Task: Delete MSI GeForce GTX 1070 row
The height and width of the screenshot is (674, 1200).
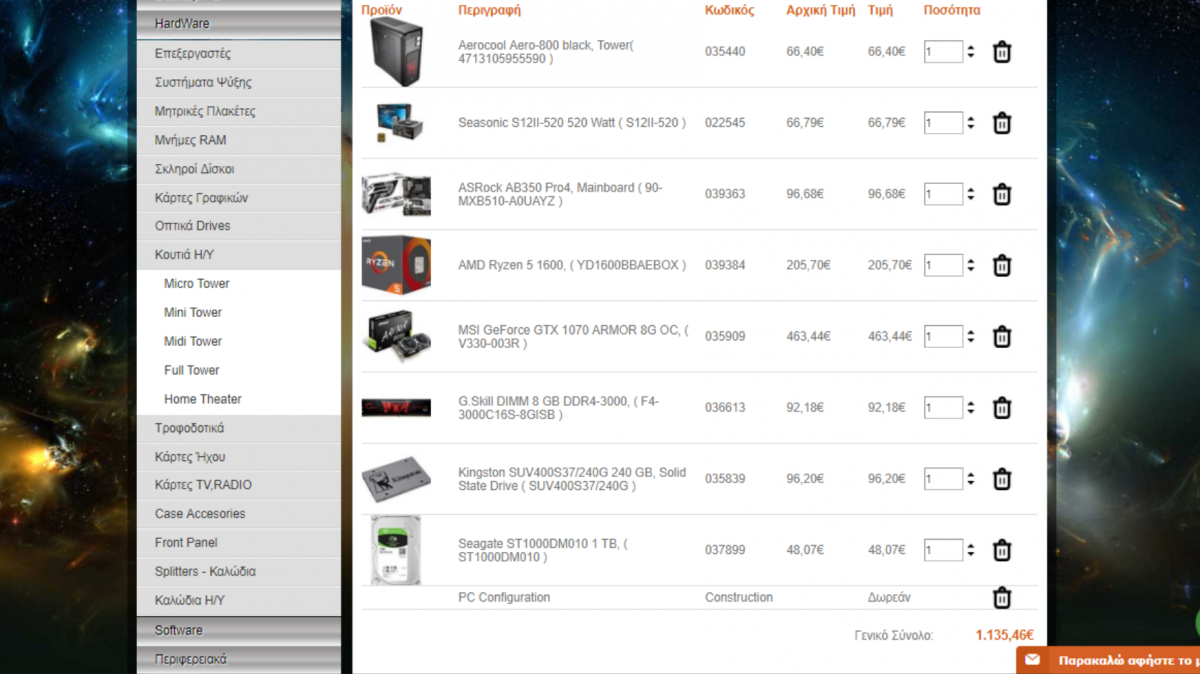Action: click(x=1001, y=336)
